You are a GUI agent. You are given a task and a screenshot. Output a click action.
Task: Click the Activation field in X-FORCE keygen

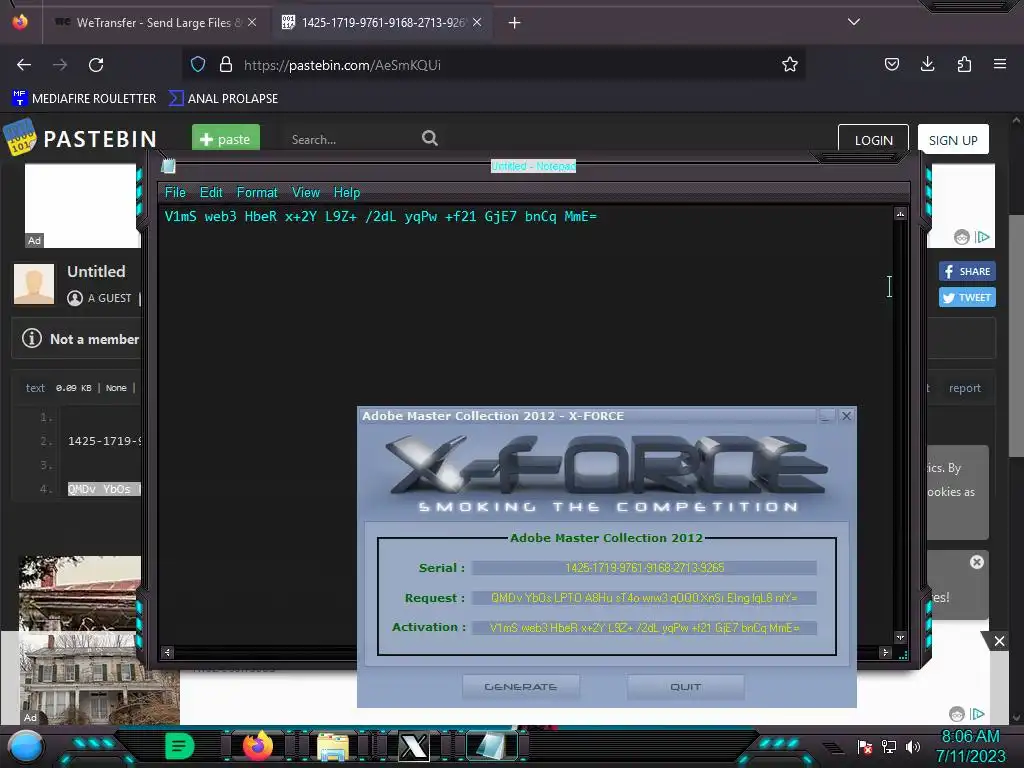[645, 628]
